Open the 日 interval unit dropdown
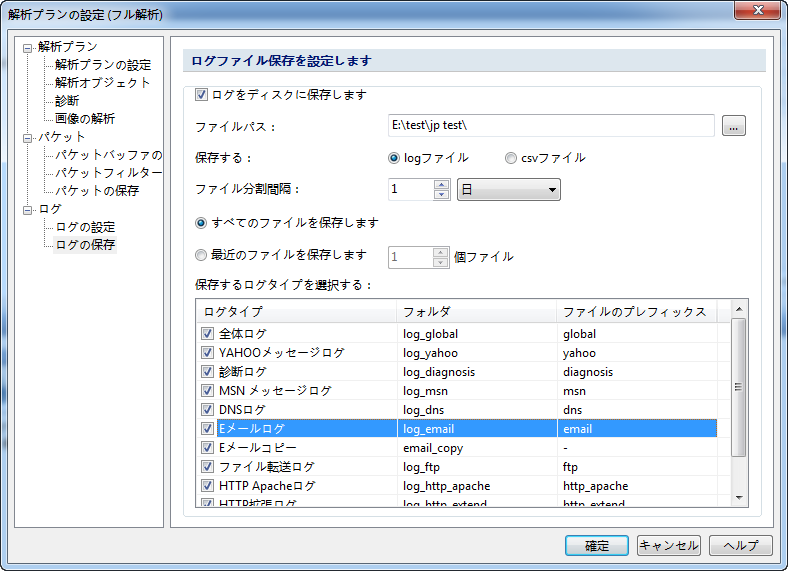 pos(508,190)
